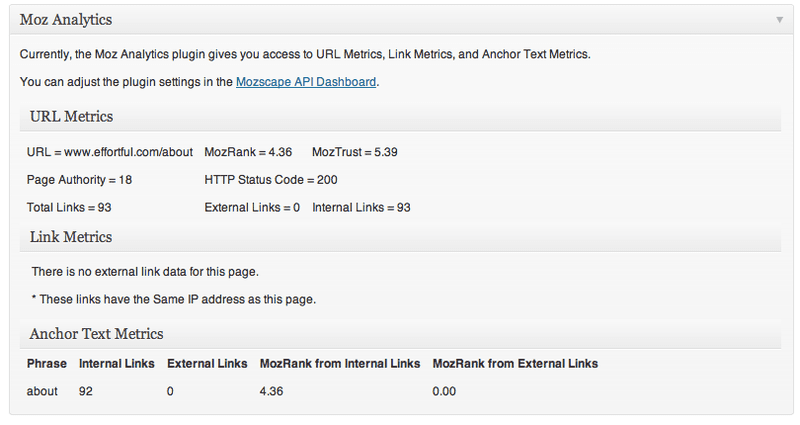Select the Link Metrics section header
Image resolution: width=800 pixels, height=425 pixels.
coord(71,237)
